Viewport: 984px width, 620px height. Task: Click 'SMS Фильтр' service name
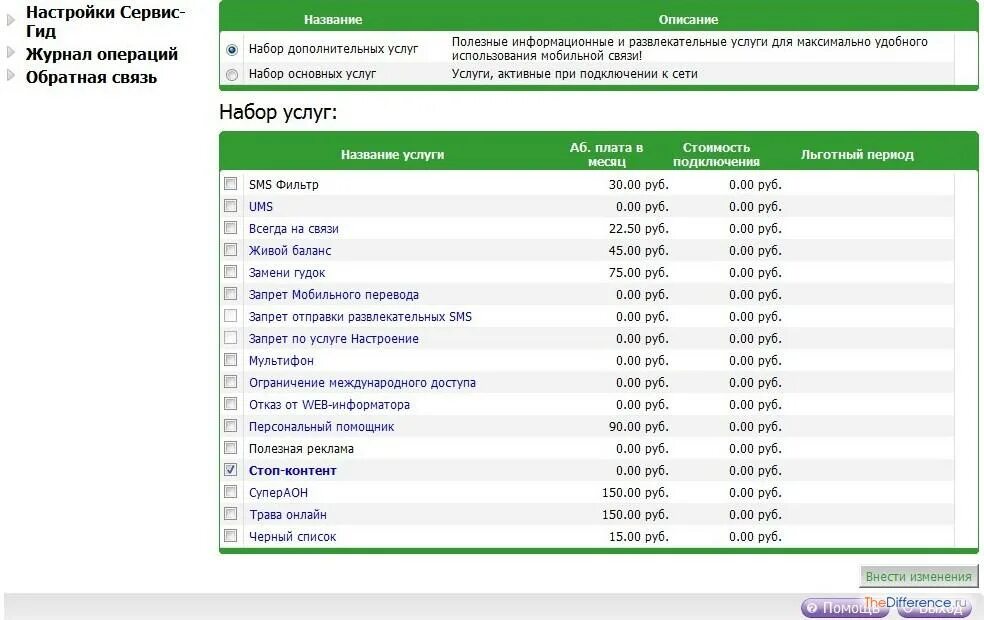(x=284, y=184)
